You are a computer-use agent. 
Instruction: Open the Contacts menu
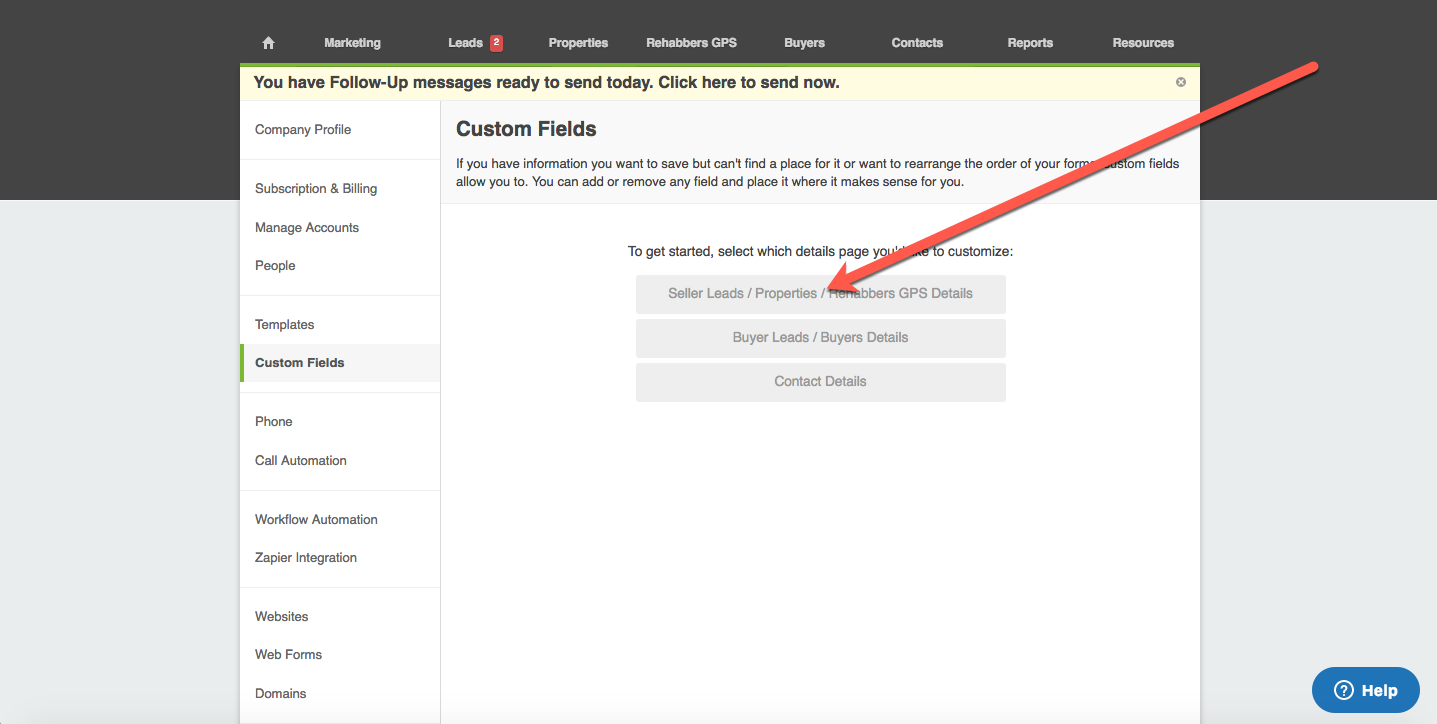pyautogui.click(x=917, y=43)
